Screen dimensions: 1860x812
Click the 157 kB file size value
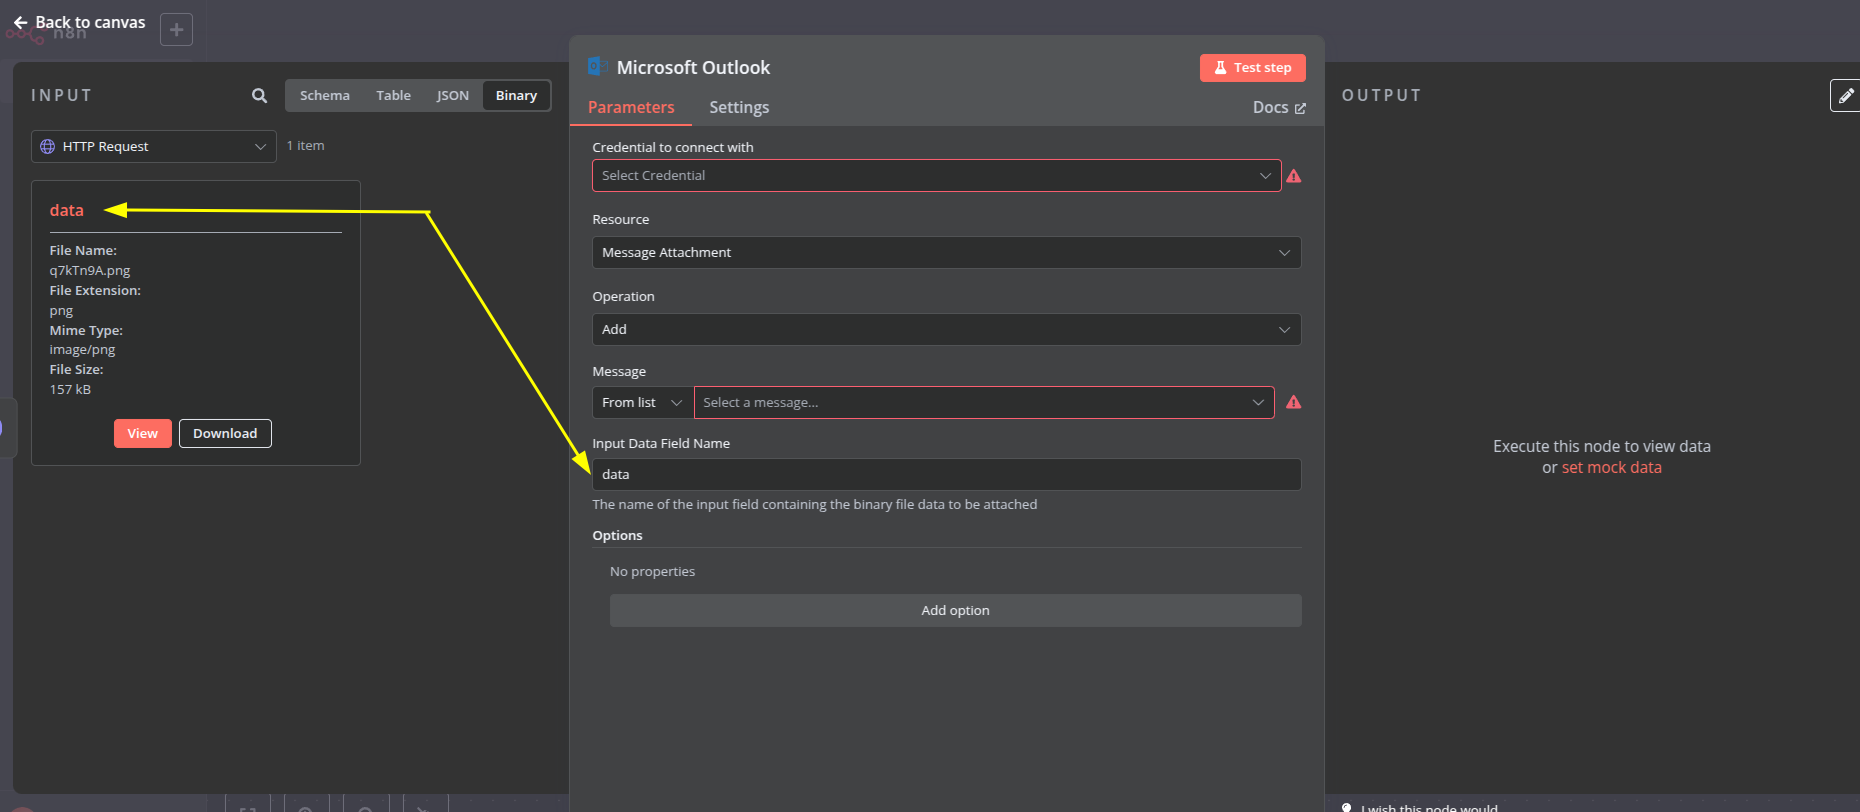pyautogui.click(x=70, y=390)
